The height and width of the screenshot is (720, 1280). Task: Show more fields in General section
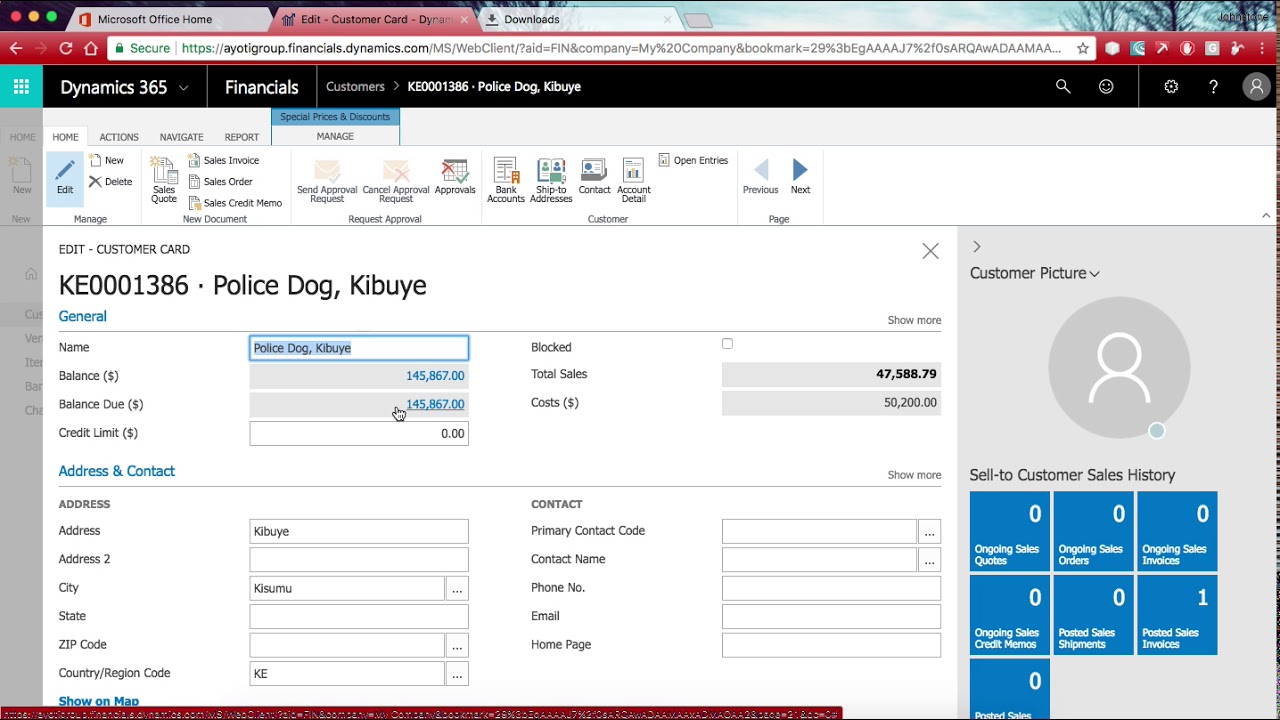click(x=914, y=320)
